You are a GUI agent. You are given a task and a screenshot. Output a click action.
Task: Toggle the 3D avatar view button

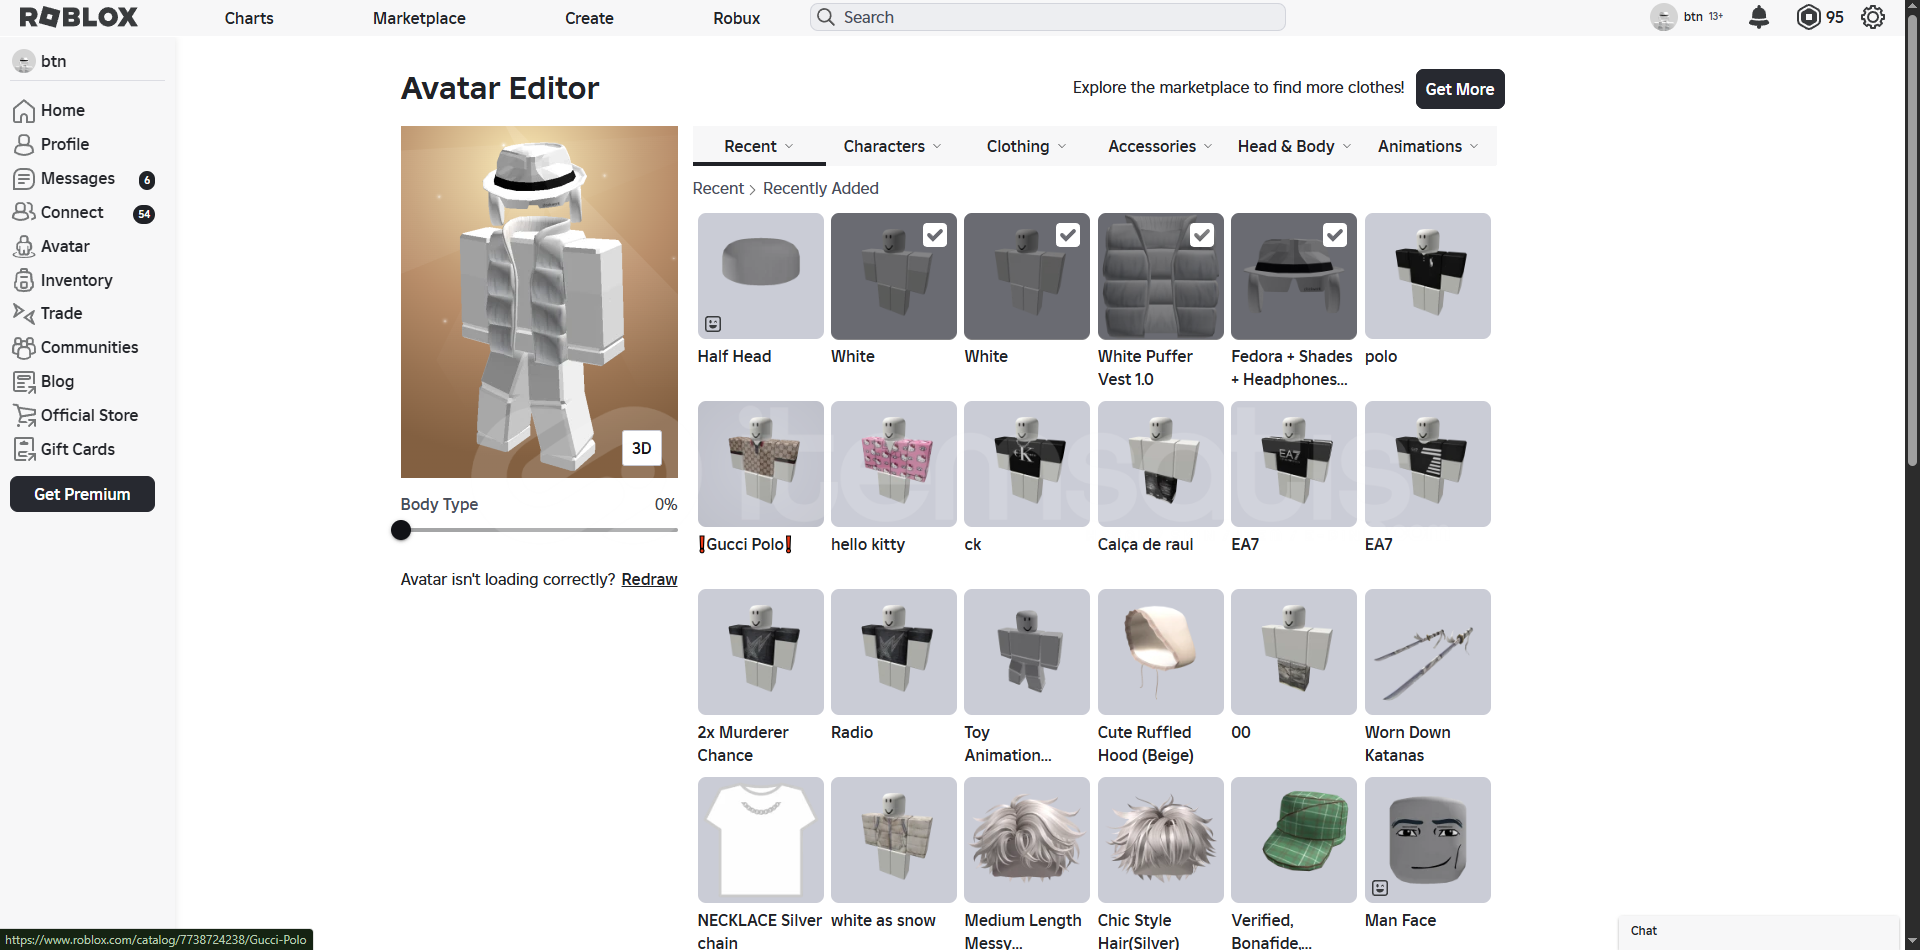pos(641,448)
